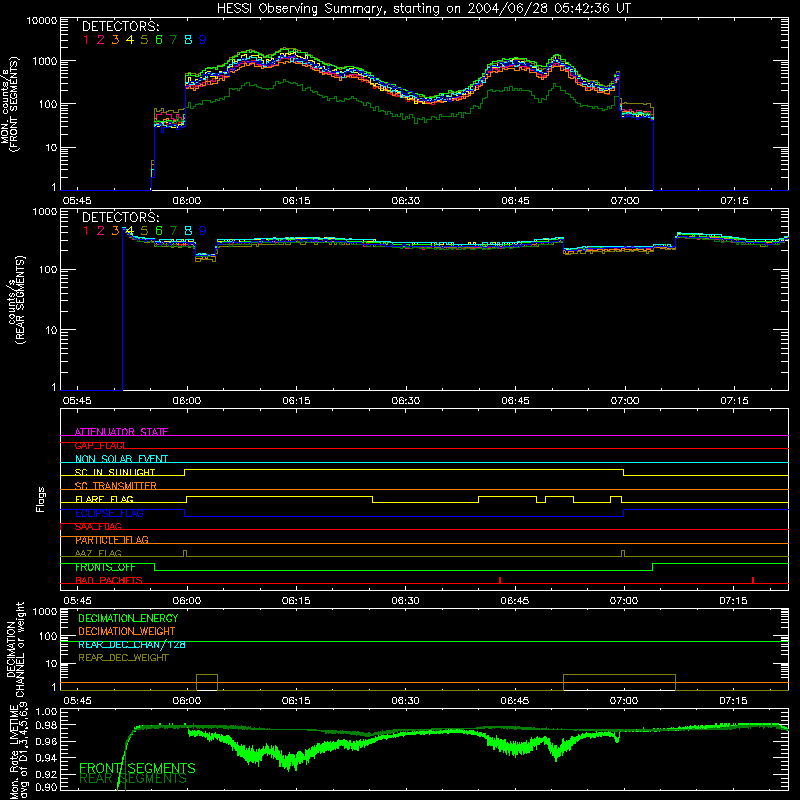Click the GAP_FLAG label
The width and height of the screenshot is (800, 800).
[99, 445]
